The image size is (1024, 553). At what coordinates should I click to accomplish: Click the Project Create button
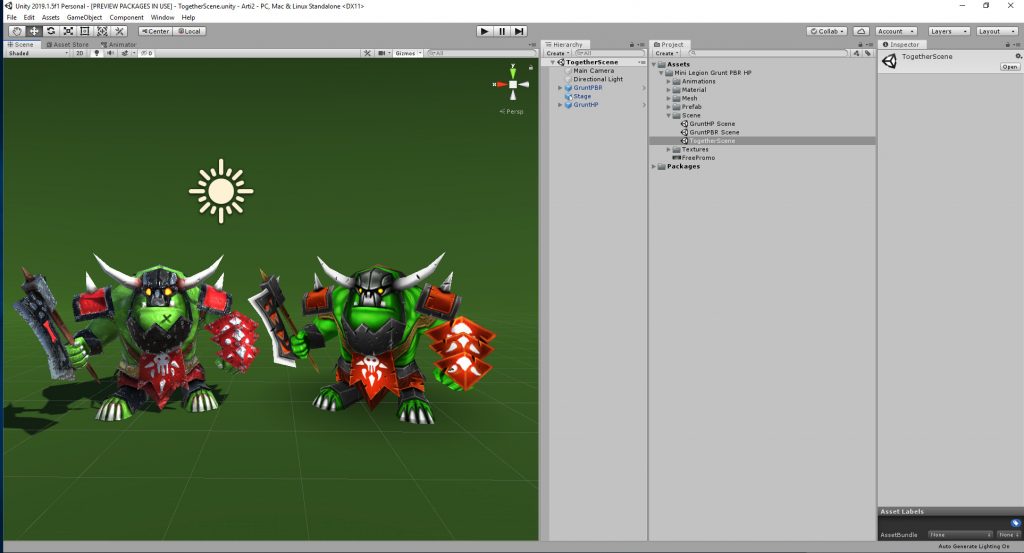(x=667, y=54)
